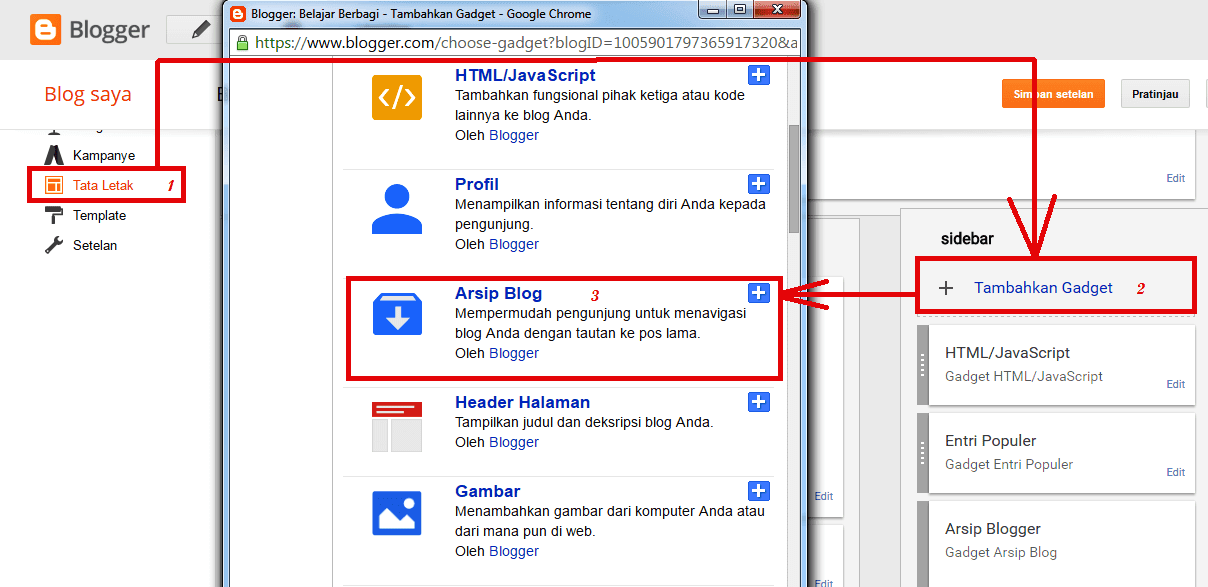Add the Gambar gadget with plus button
The width and height of the screenshot is (1208, 587).
point(759,490)
